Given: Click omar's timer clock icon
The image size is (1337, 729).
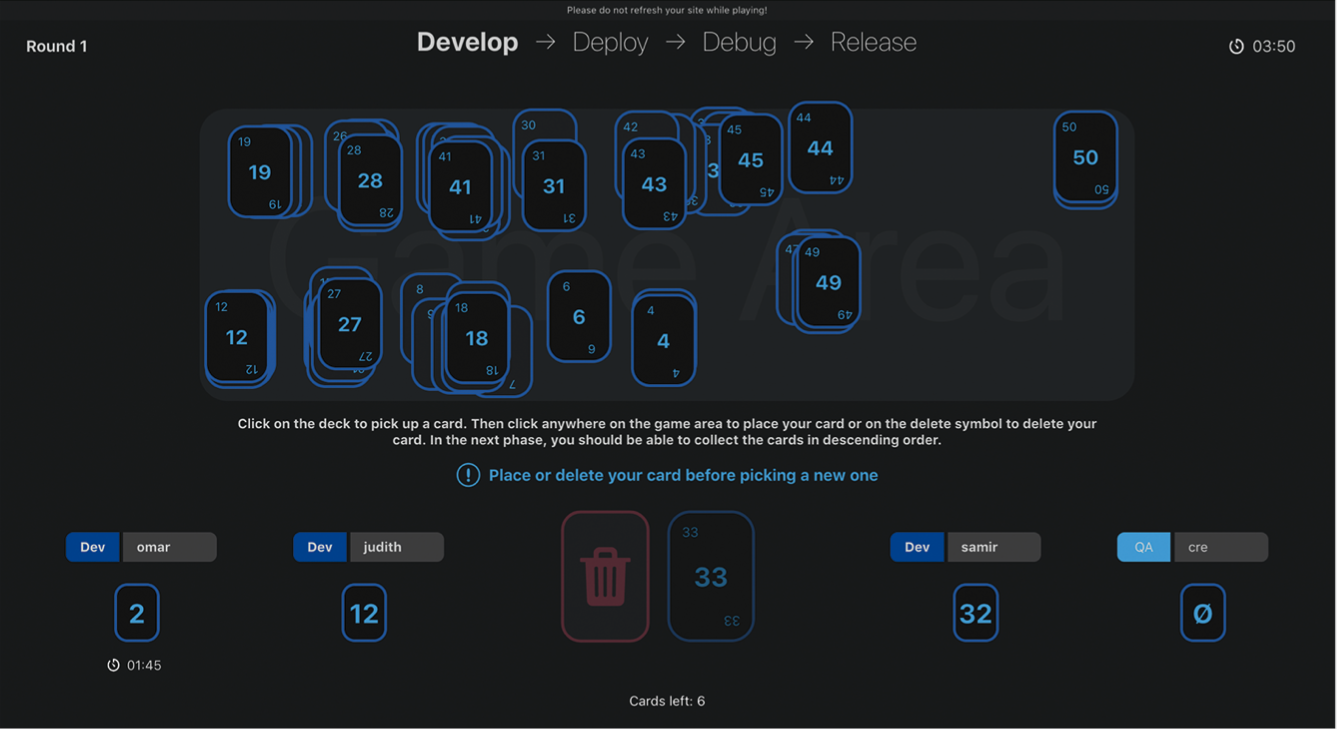Looking at the screenshot, I should point(114,665).
